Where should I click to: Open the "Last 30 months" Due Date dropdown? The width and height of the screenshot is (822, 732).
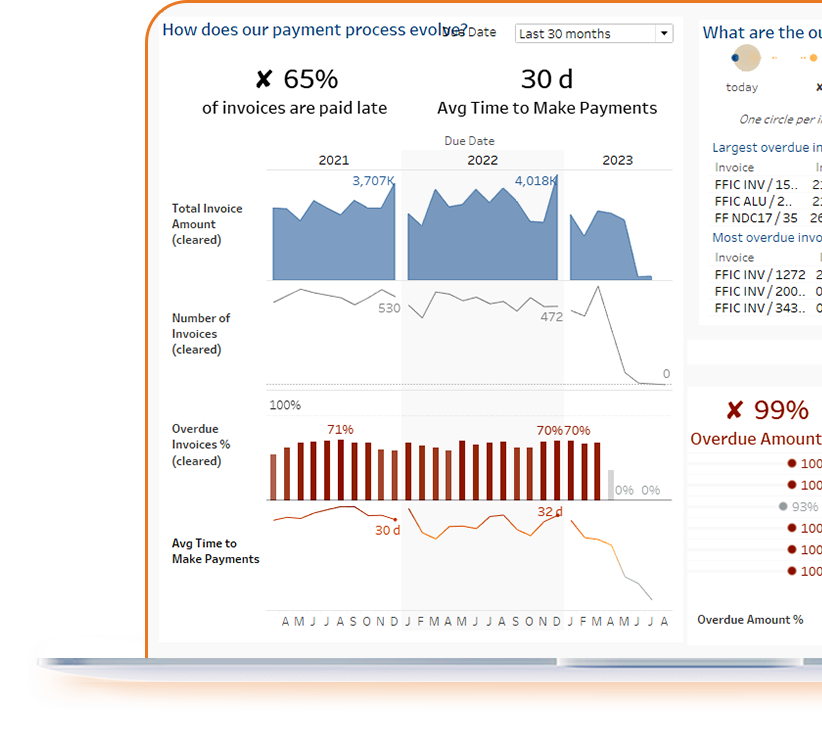(x=593, y=33)
